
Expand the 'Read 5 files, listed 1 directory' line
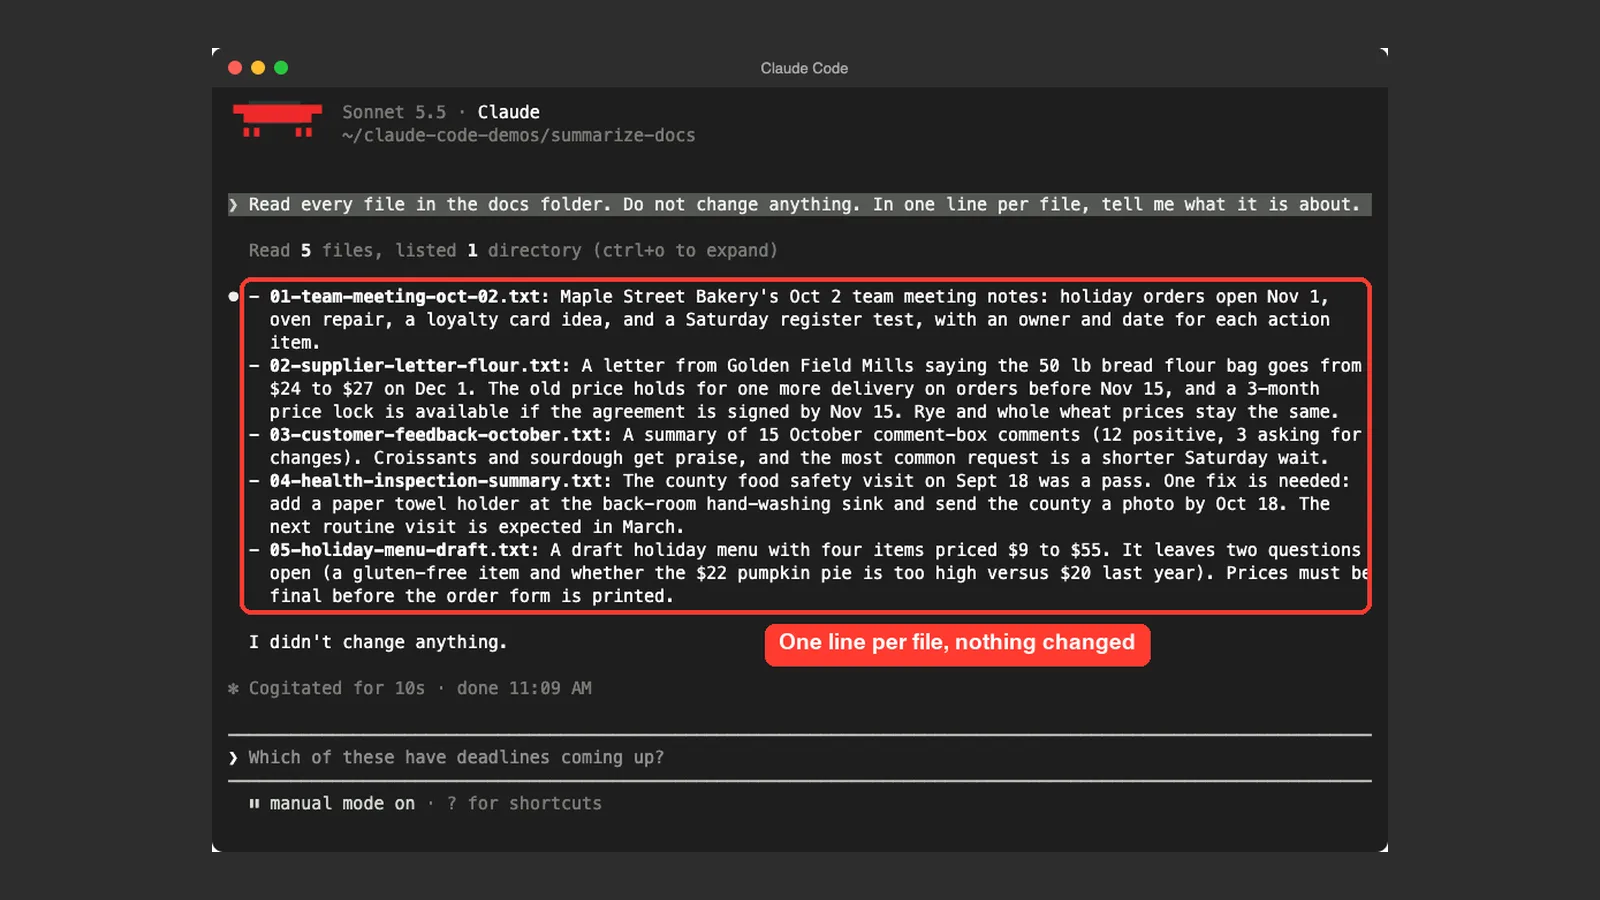click(513, 250)
